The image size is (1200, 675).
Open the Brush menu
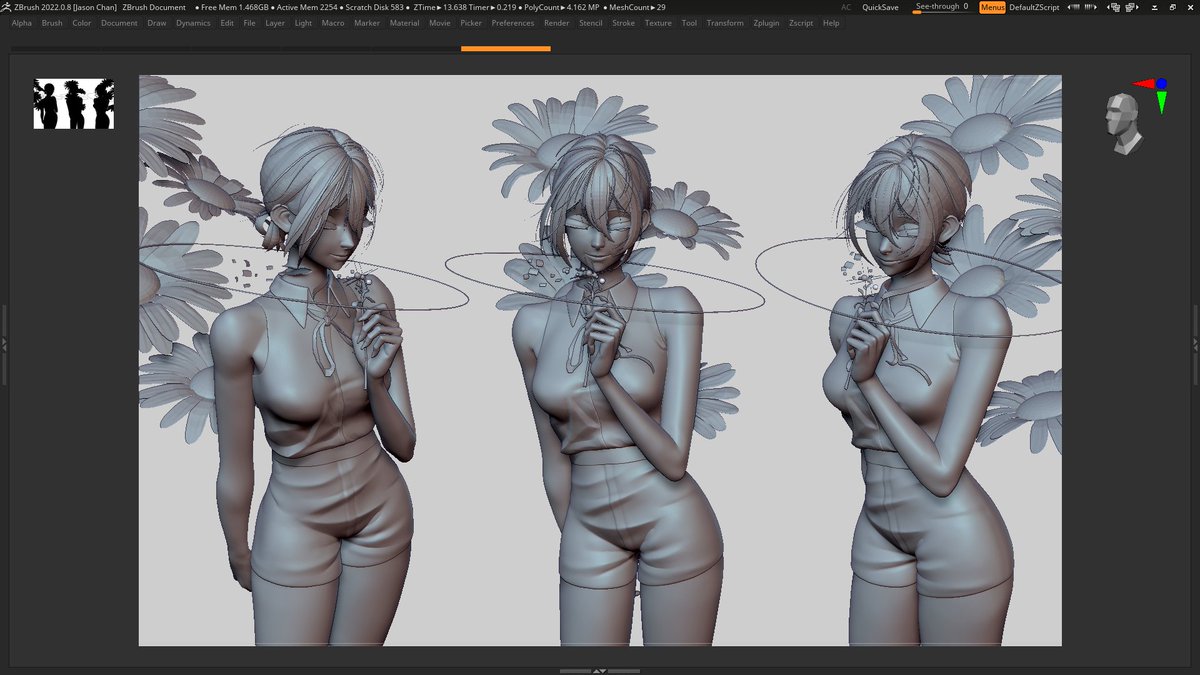click(52, 23)
